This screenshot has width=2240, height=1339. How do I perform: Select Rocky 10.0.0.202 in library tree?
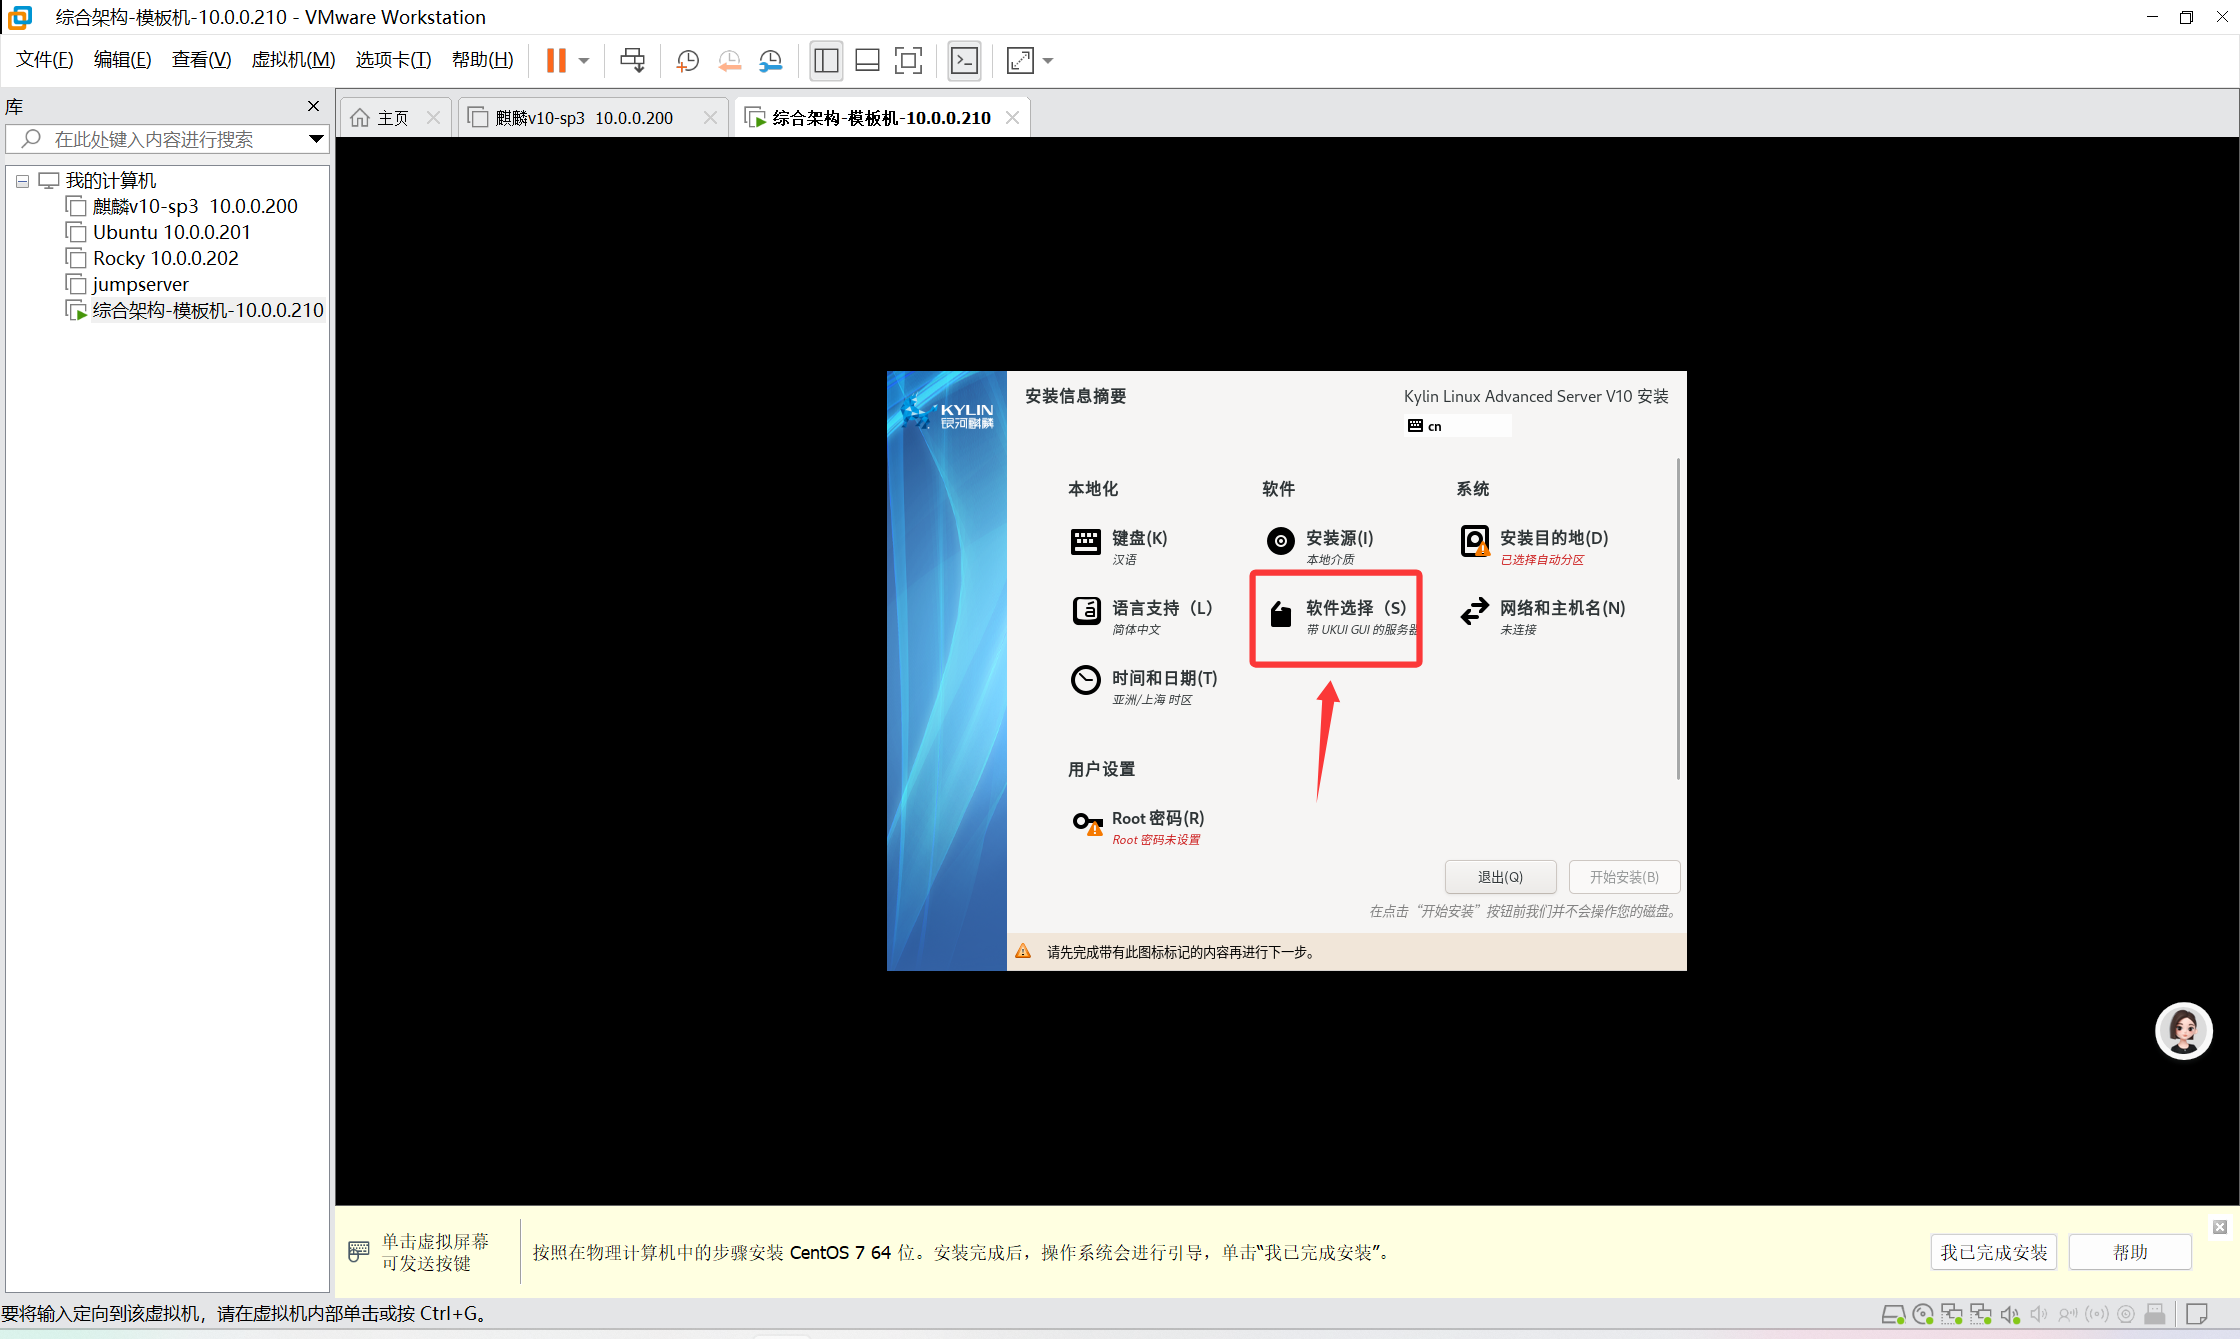click(165, 258)
